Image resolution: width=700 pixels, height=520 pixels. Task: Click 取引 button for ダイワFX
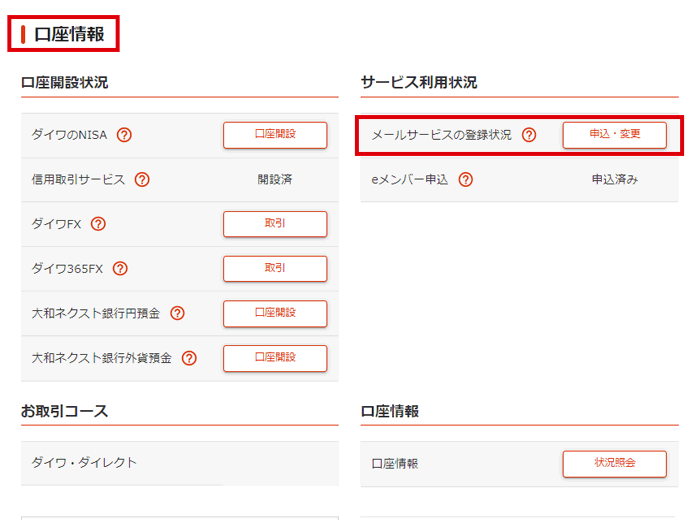(x=275, y=224)
